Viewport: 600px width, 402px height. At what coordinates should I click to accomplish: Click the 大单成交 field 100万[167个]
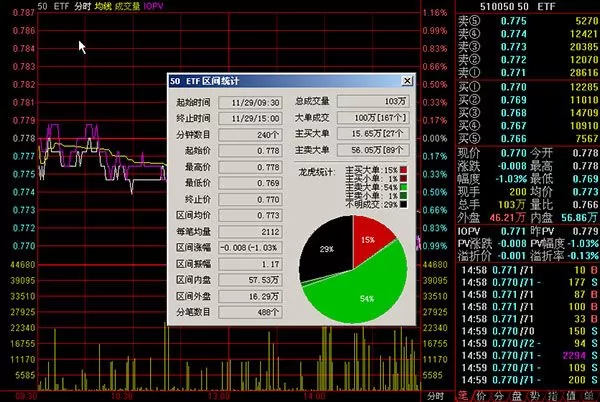[373, 118]
